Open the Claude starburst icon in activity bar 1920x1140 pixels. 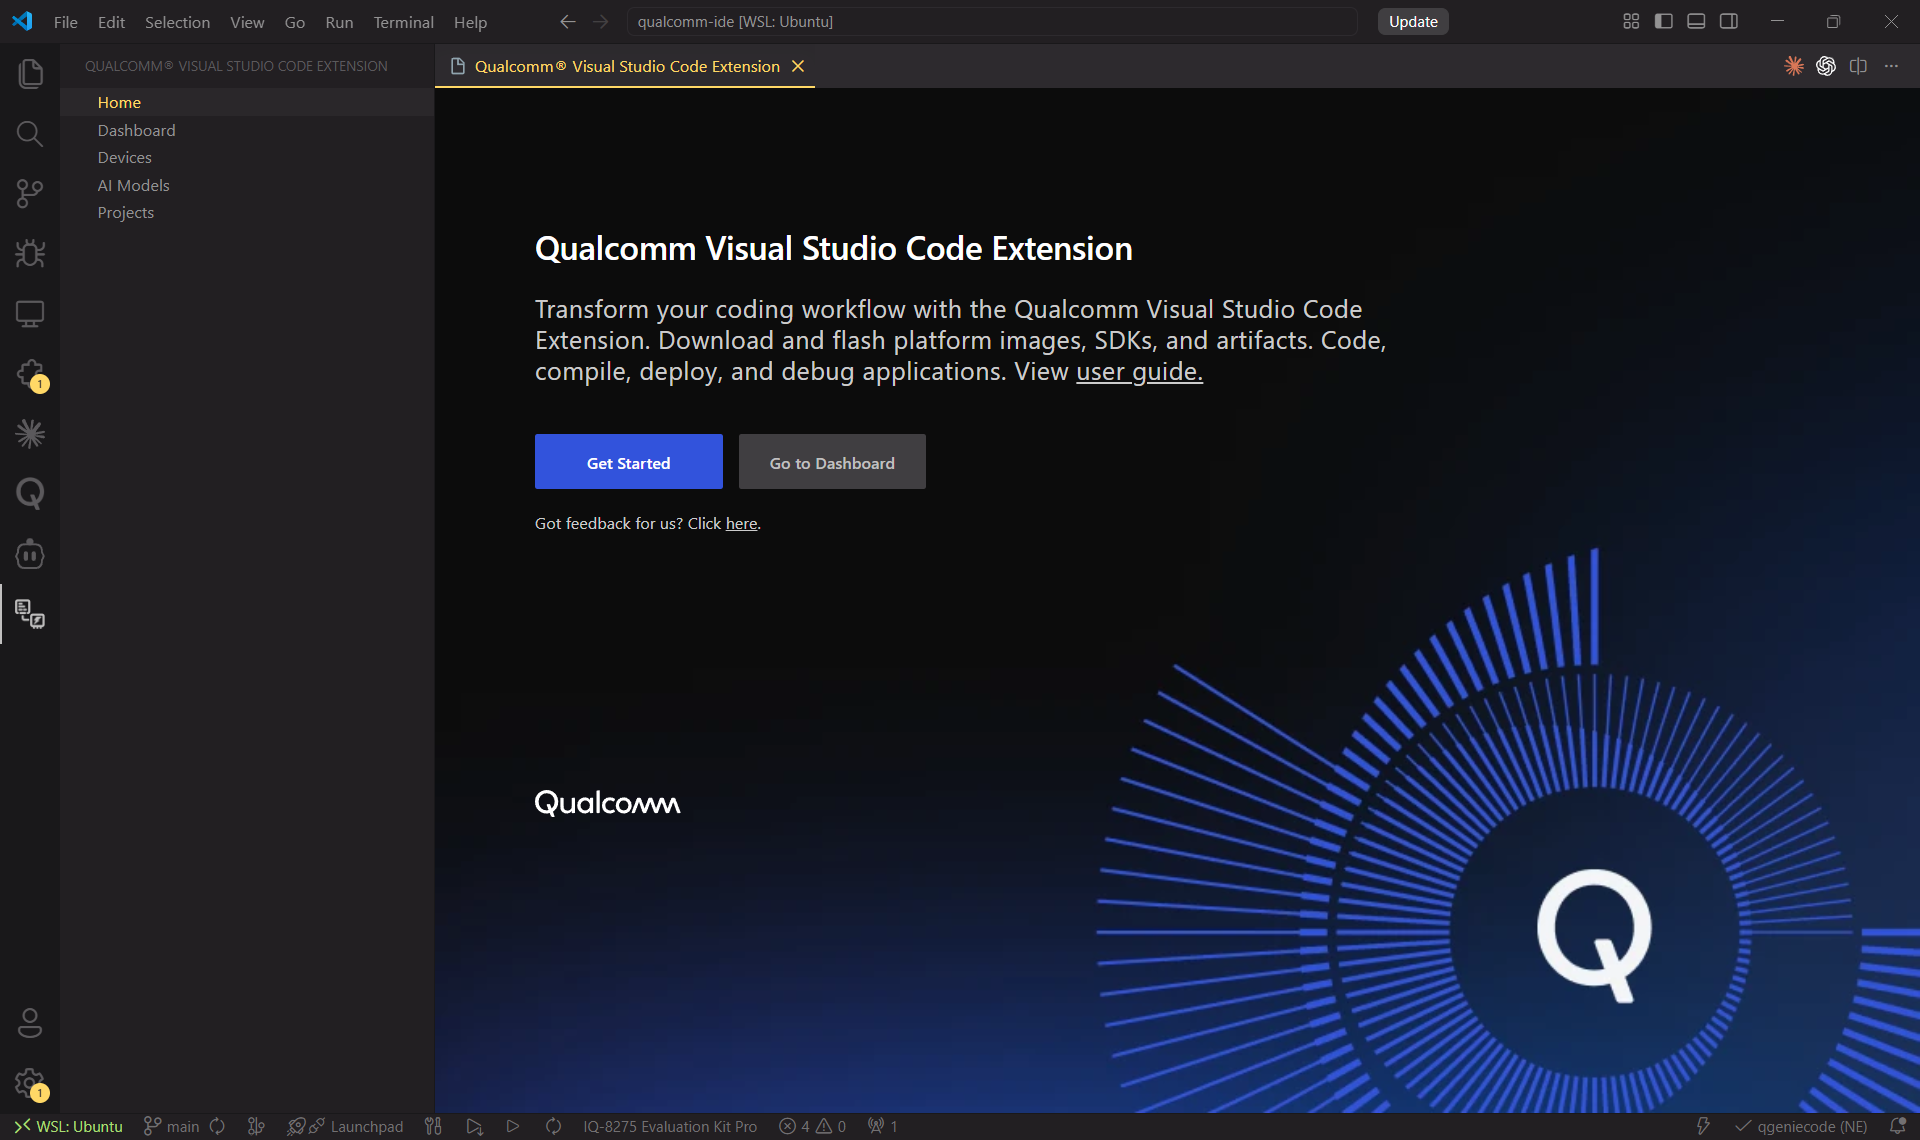click(x=30, y=433)
